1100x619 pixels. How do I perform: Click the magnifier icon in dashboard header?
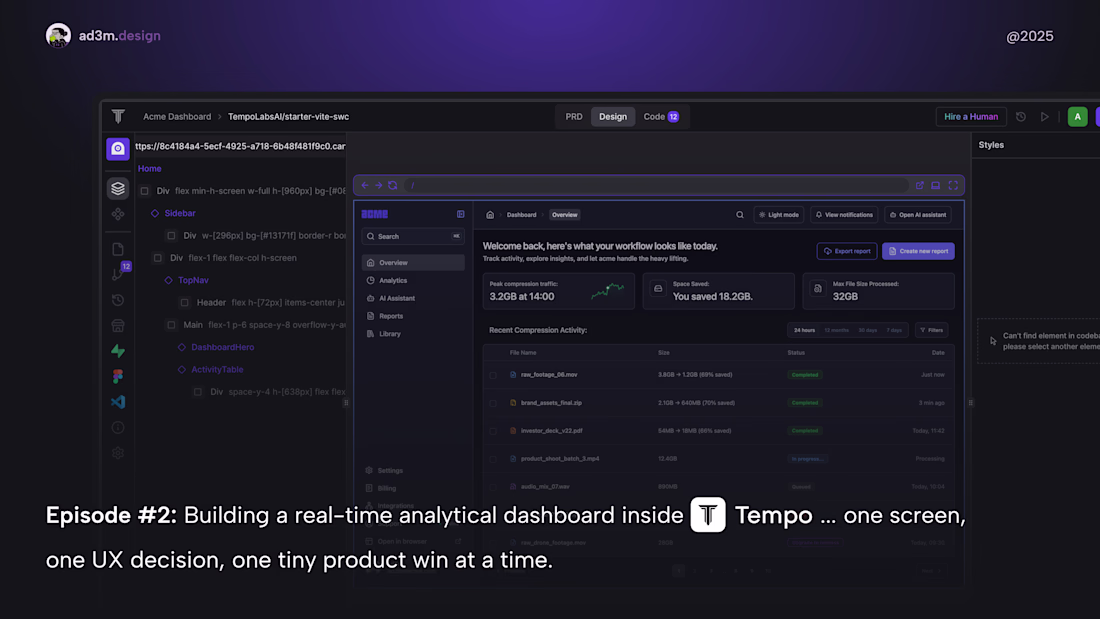(739, 215)
